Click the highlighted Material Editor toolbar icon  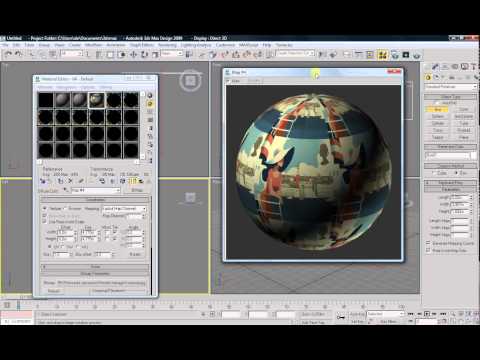point(382,54)
